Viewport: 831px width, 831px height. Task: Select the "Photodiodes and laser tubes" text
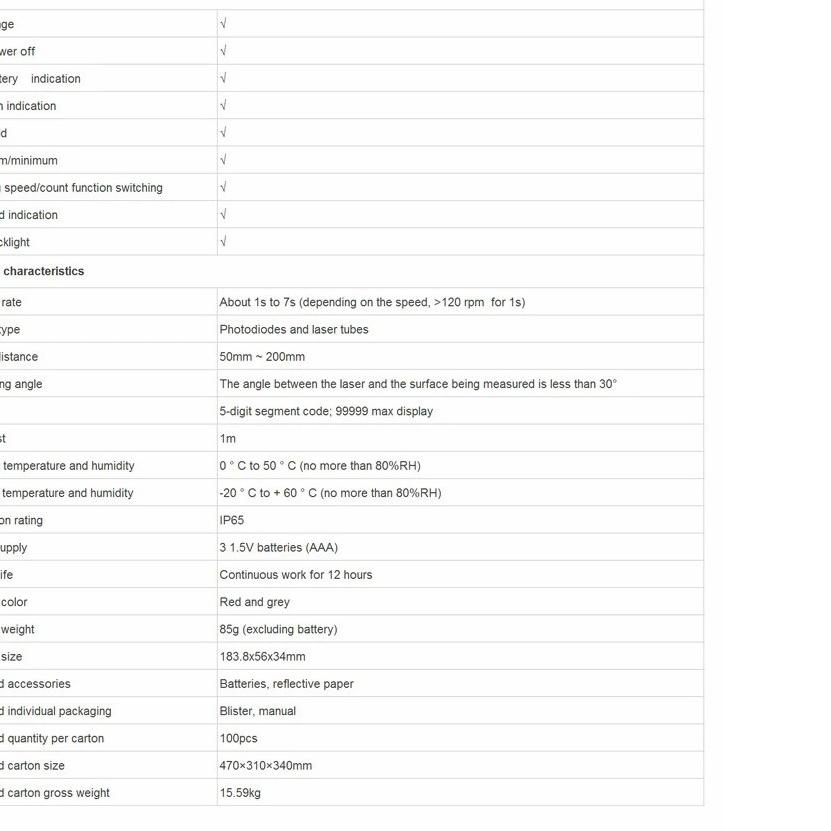294,329
